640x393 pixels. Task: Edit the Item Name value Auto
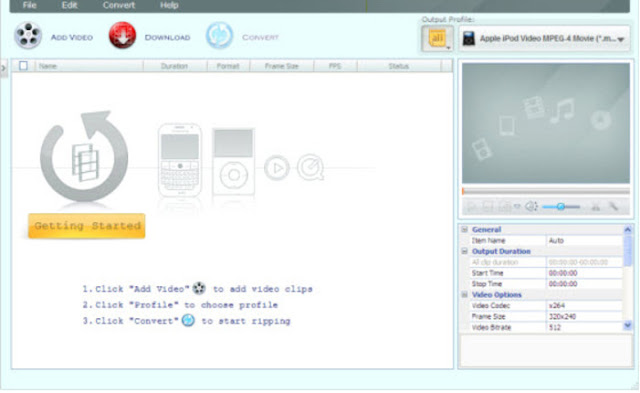(584, 241)
